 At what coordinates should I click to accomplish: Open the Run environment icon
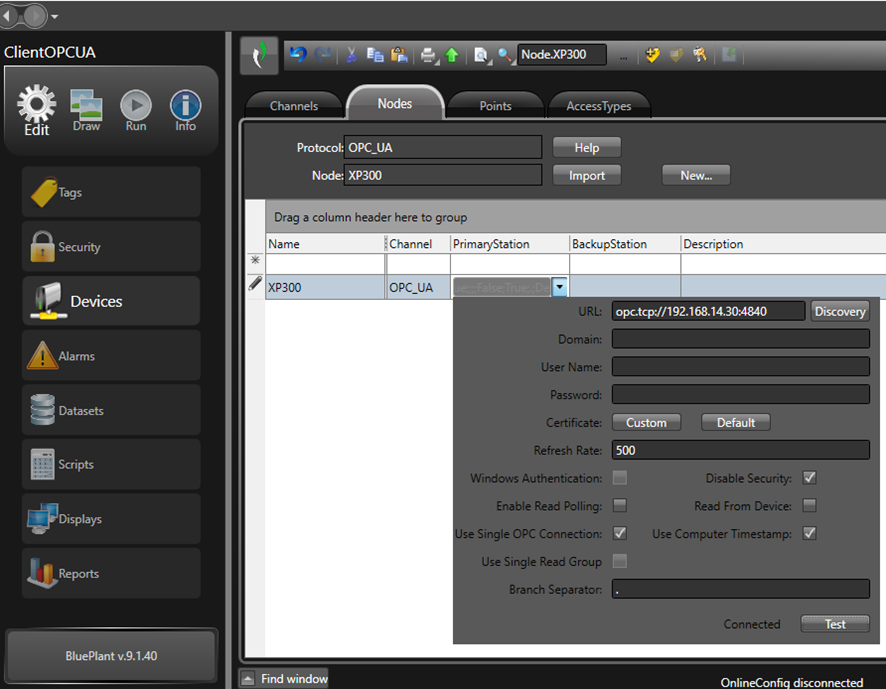coord(136,110)
